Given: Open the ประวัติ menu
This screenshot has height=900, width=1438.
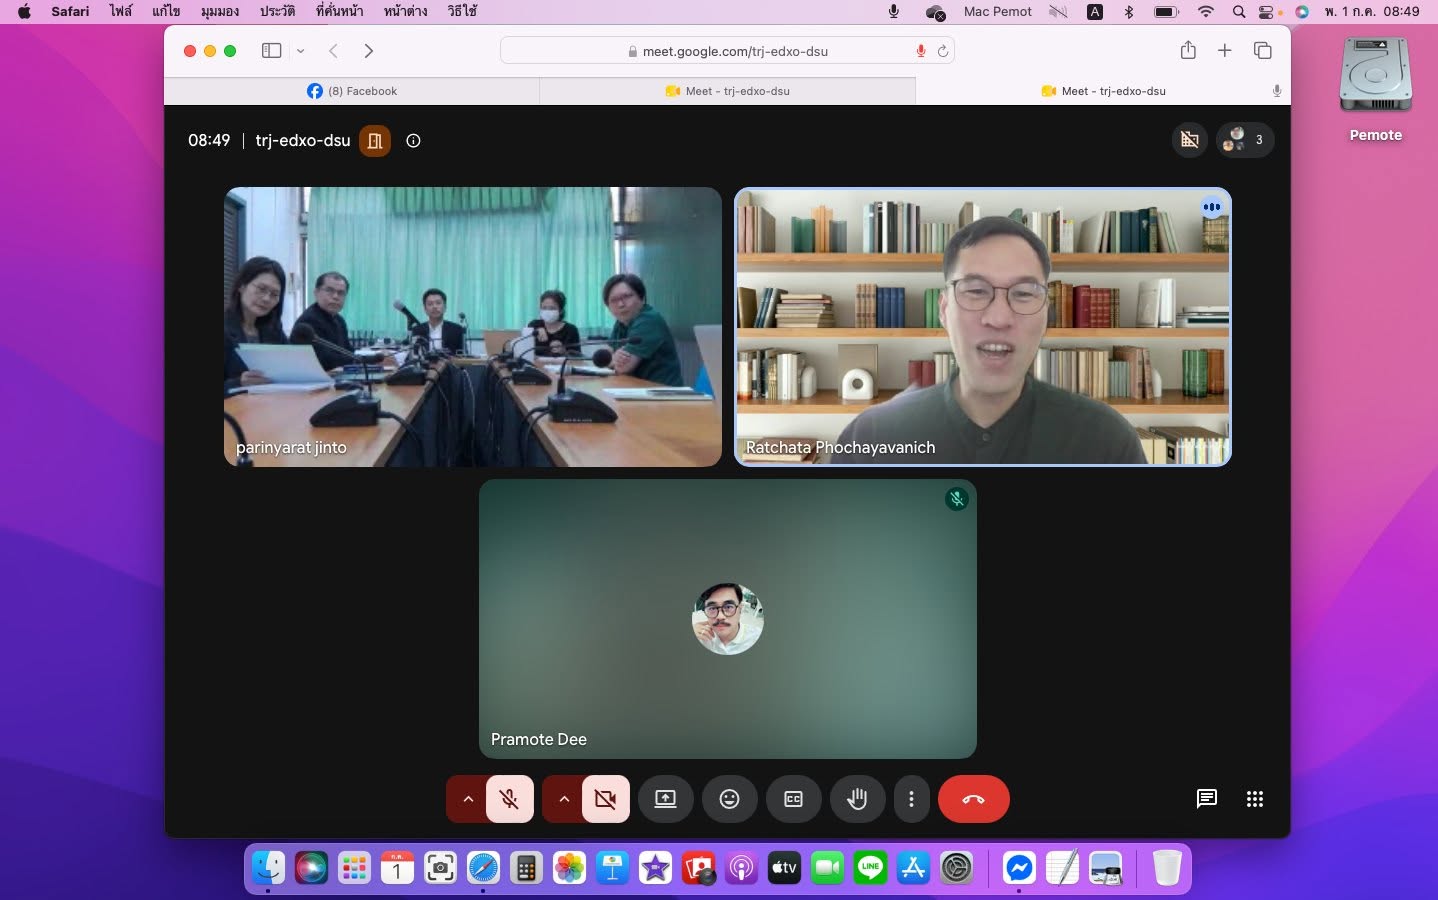Looking at the screenshot, I should pyautogui.click(x=277, y=11).
